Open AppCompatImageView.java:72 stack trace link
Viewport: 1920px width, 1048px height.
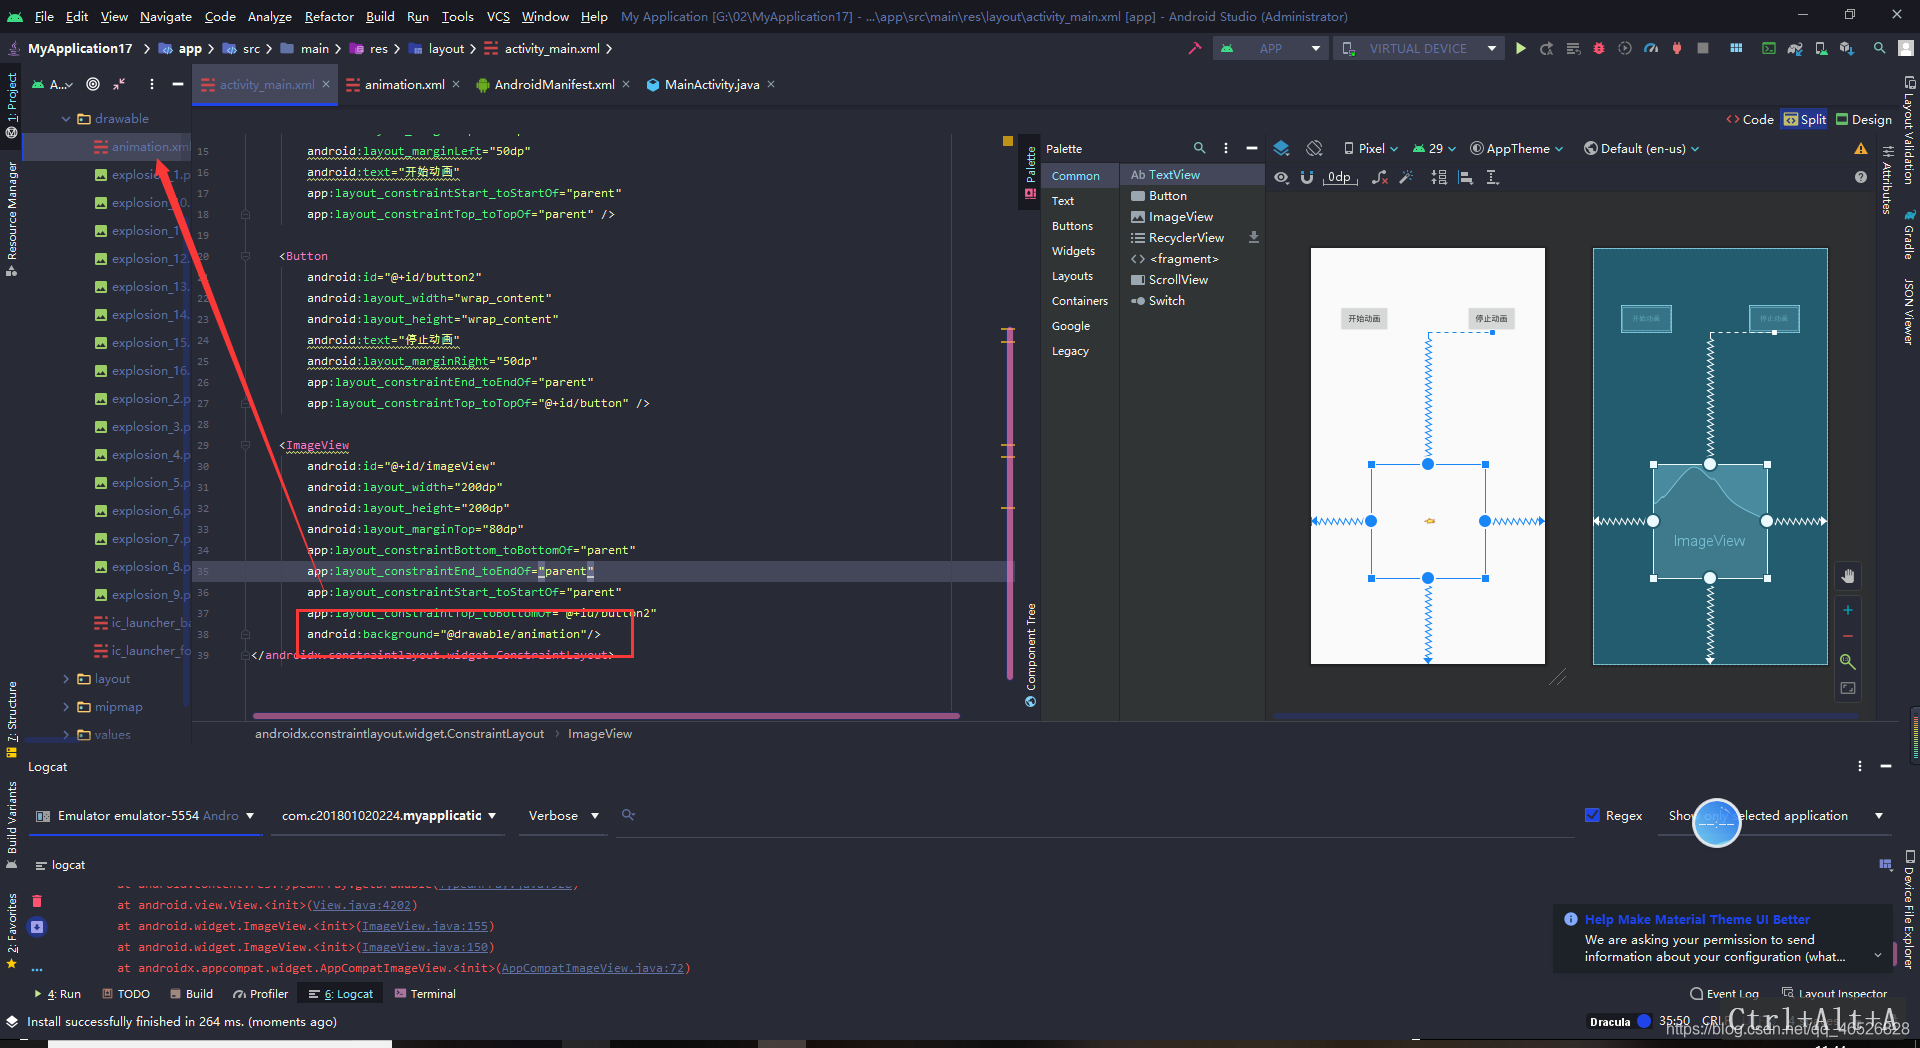592,968
